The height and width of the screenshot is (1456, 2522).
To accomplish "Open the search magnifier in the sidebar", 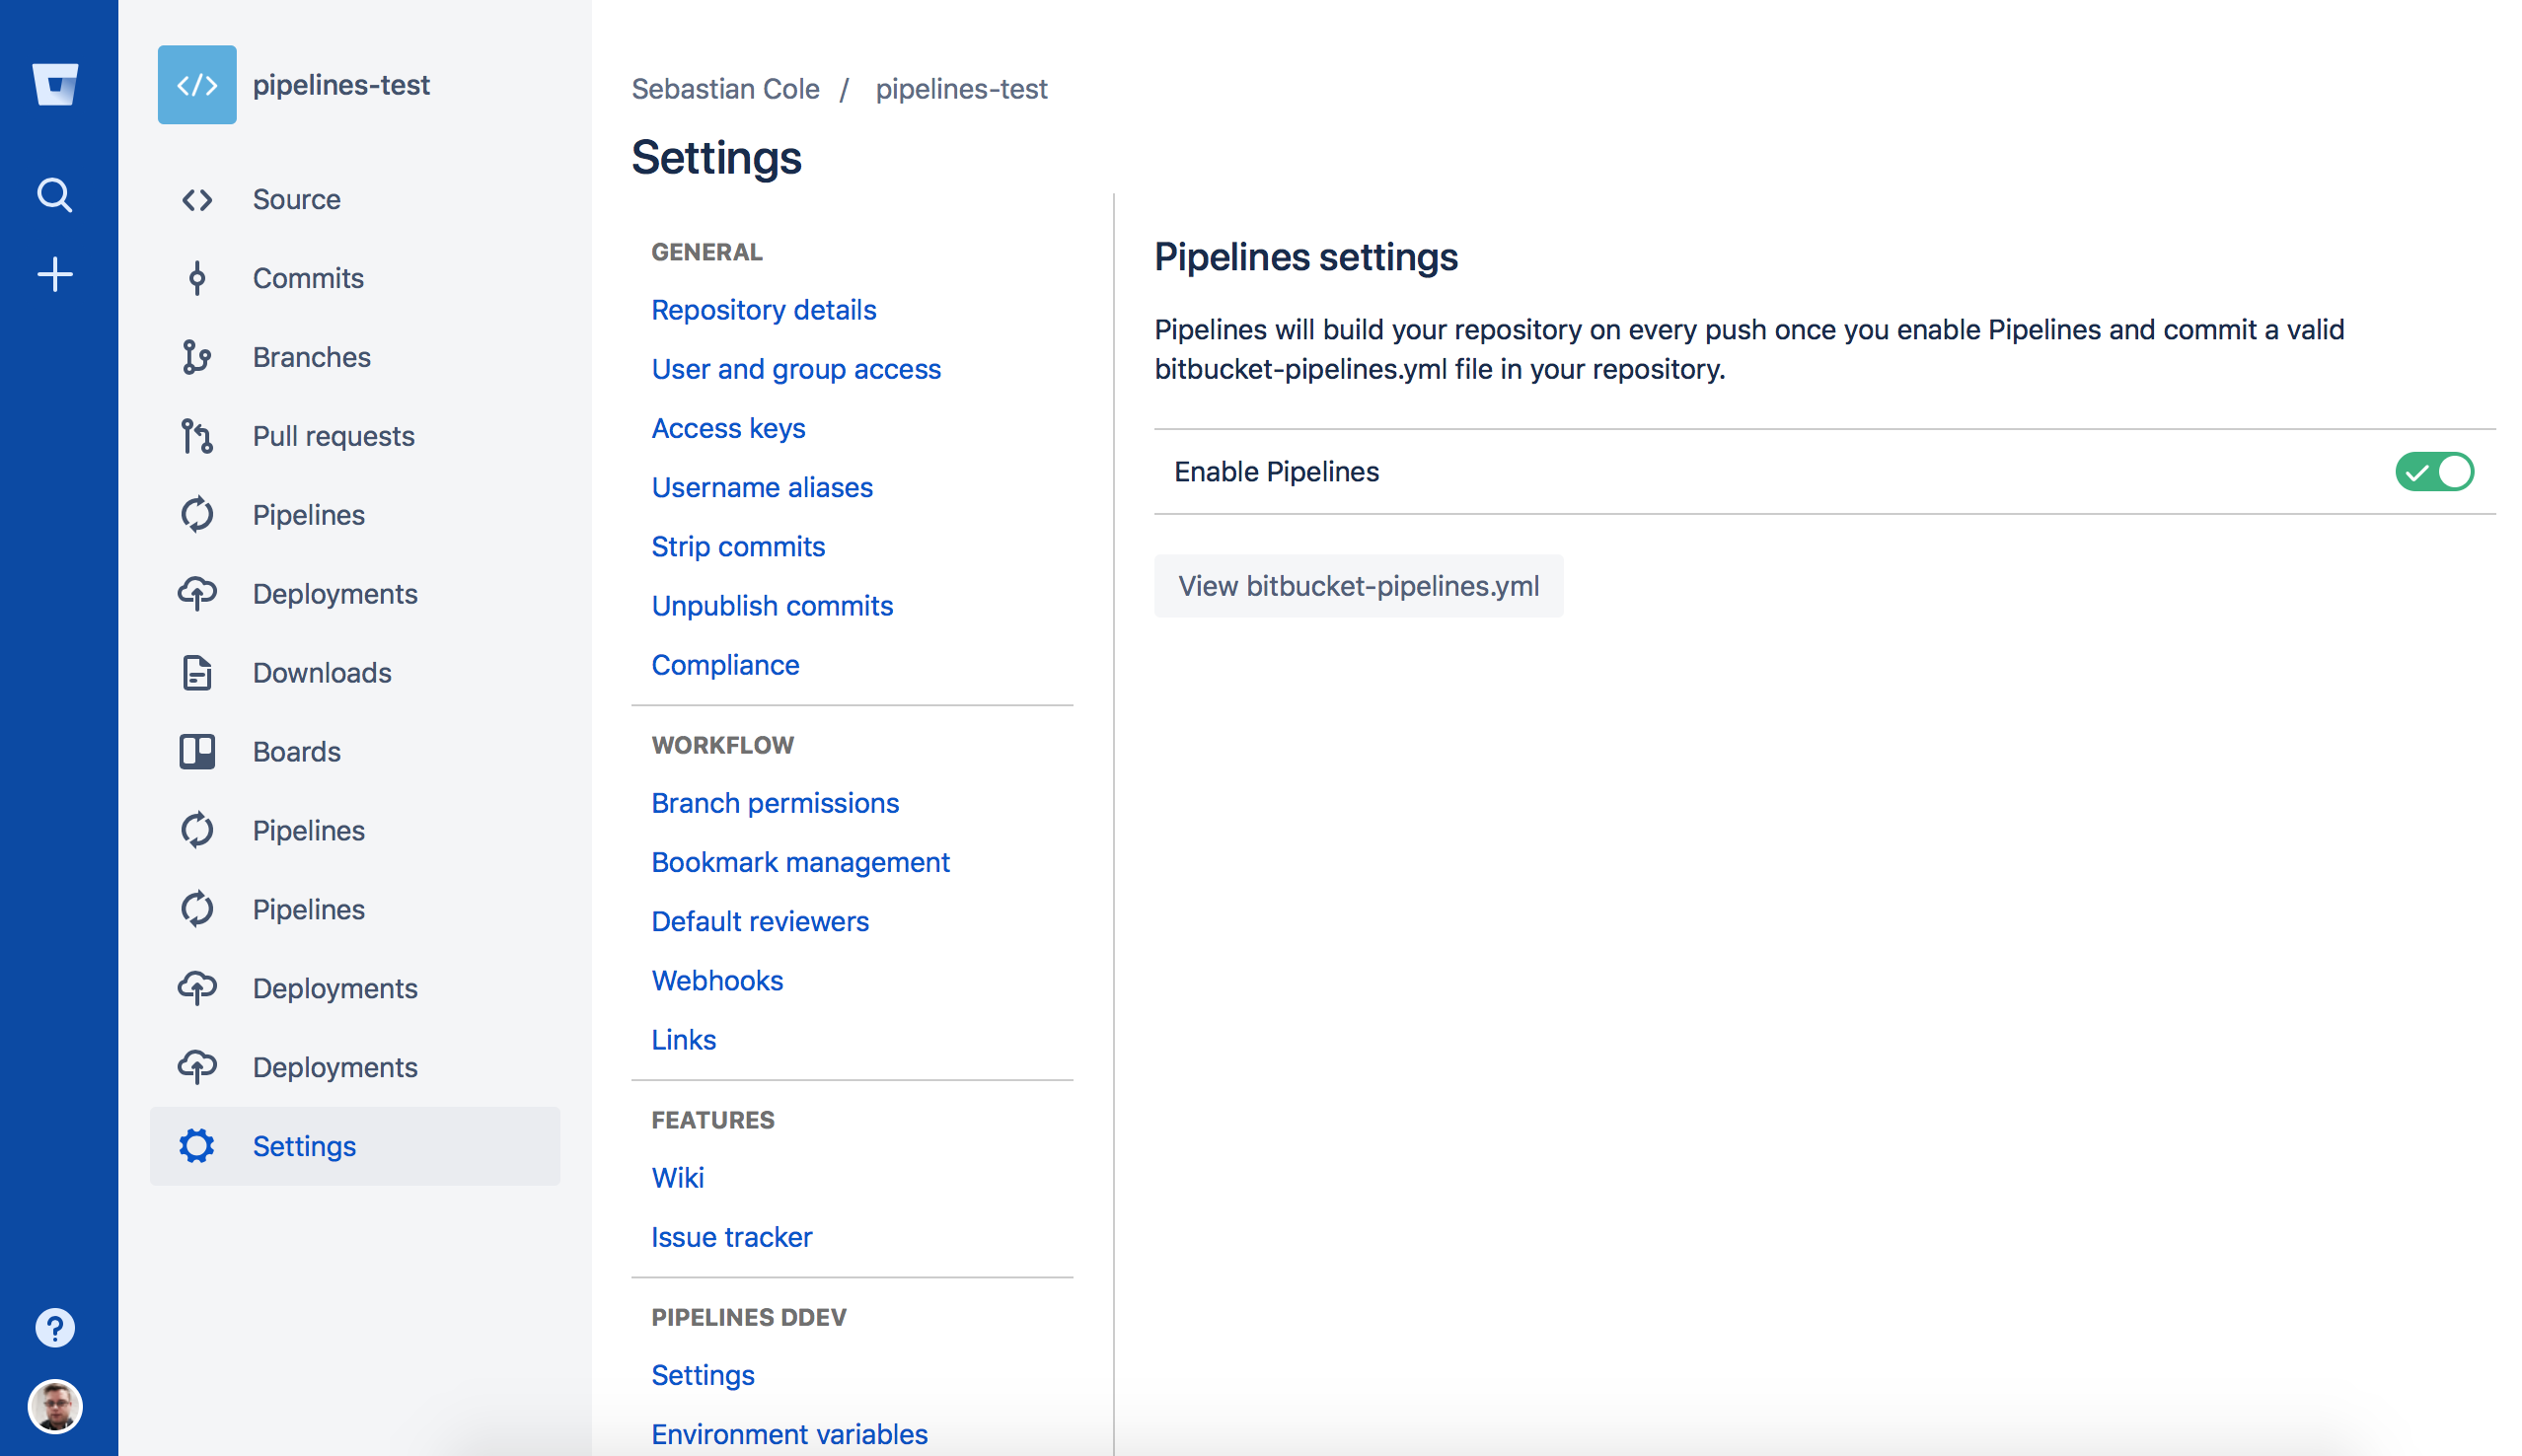I will point(55,194).
